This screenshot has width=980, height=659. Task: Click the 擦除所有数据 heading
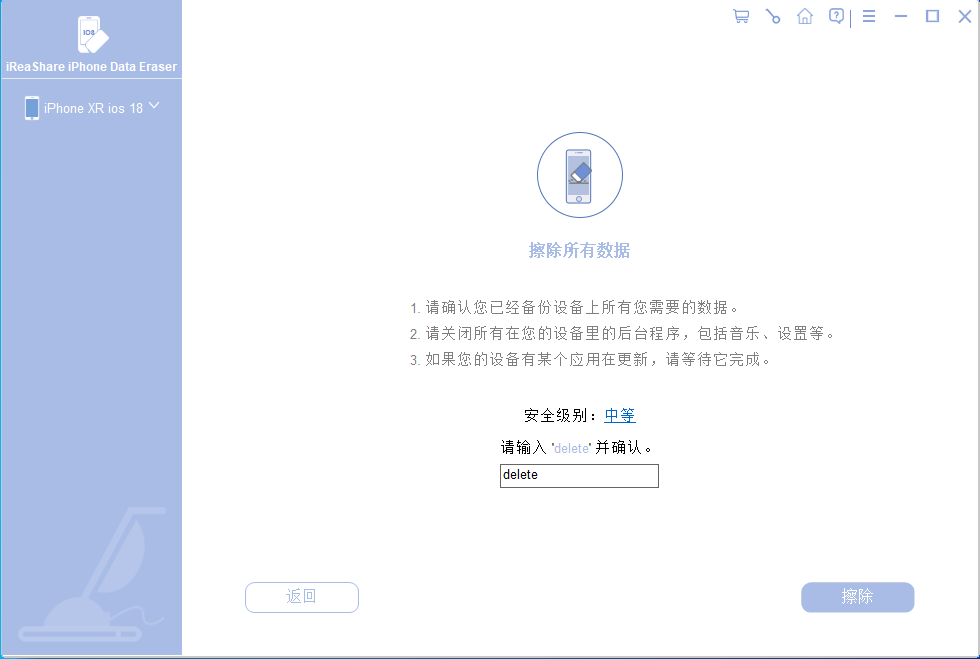pos(579,251)
